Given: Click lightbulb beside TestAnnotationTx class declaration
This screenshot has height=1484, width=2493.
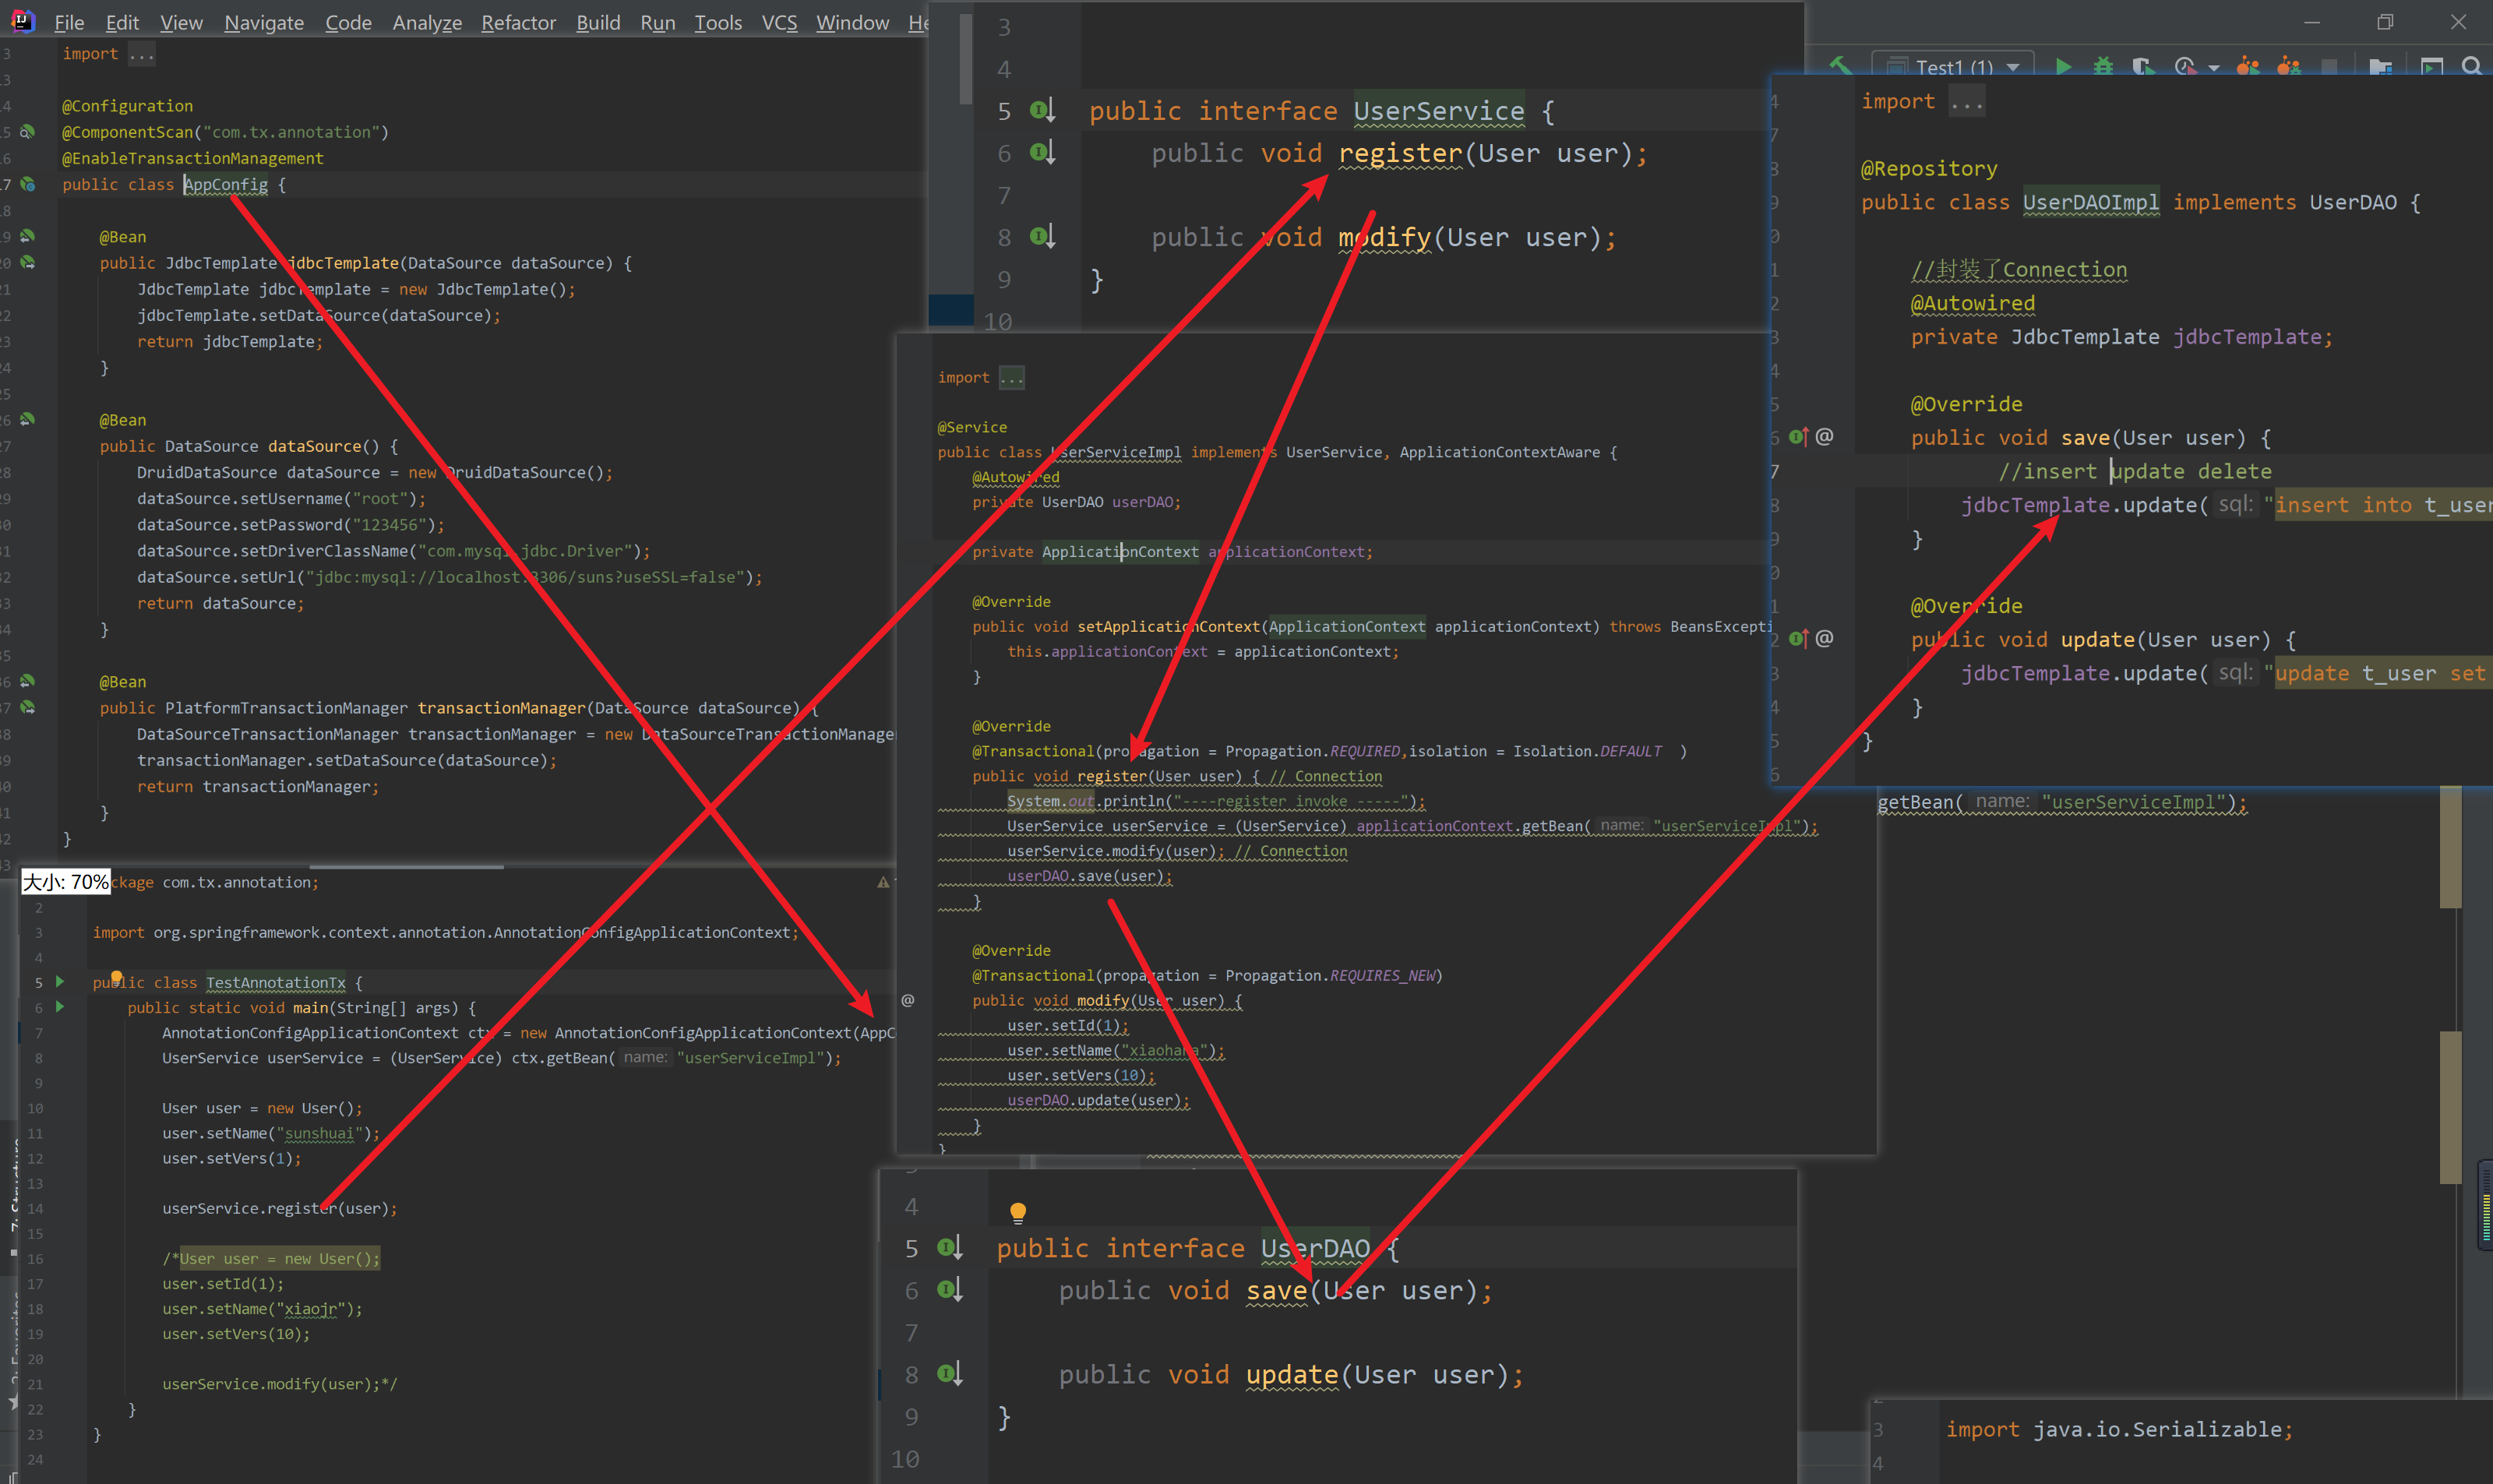Looking at the screenshot, I should (116, 977).
